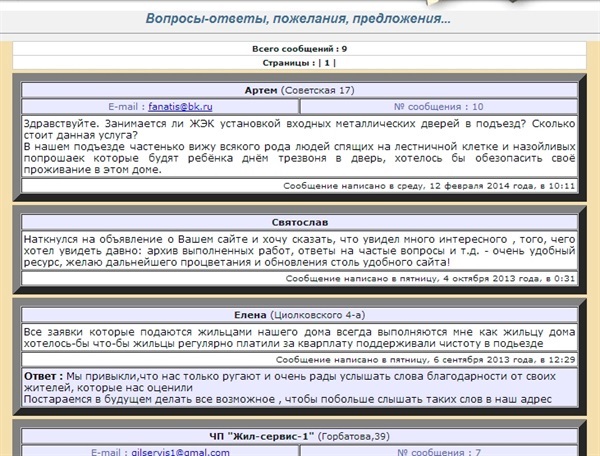Click author name ЧП "Жил-сервис-1" (Горбатова,39)
The image size is (600, 456).
tap(300, 436)
